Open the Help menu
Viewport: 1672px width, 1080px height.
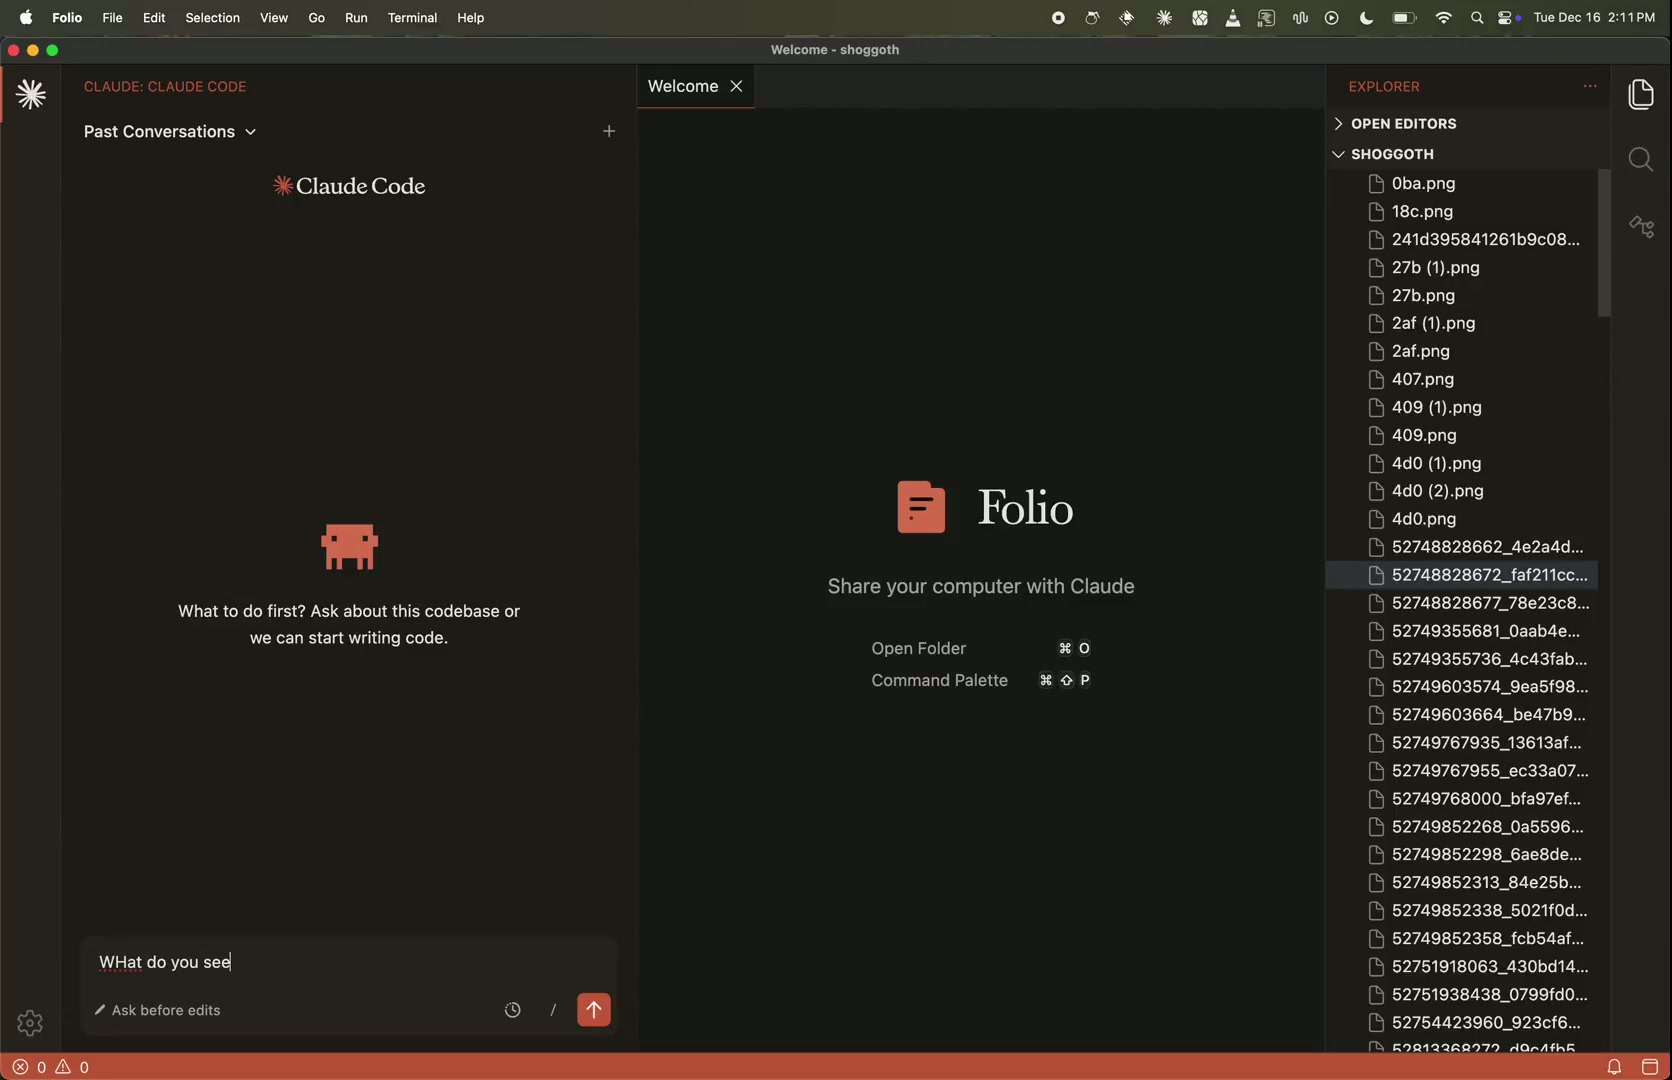click(x=470, y=18)
